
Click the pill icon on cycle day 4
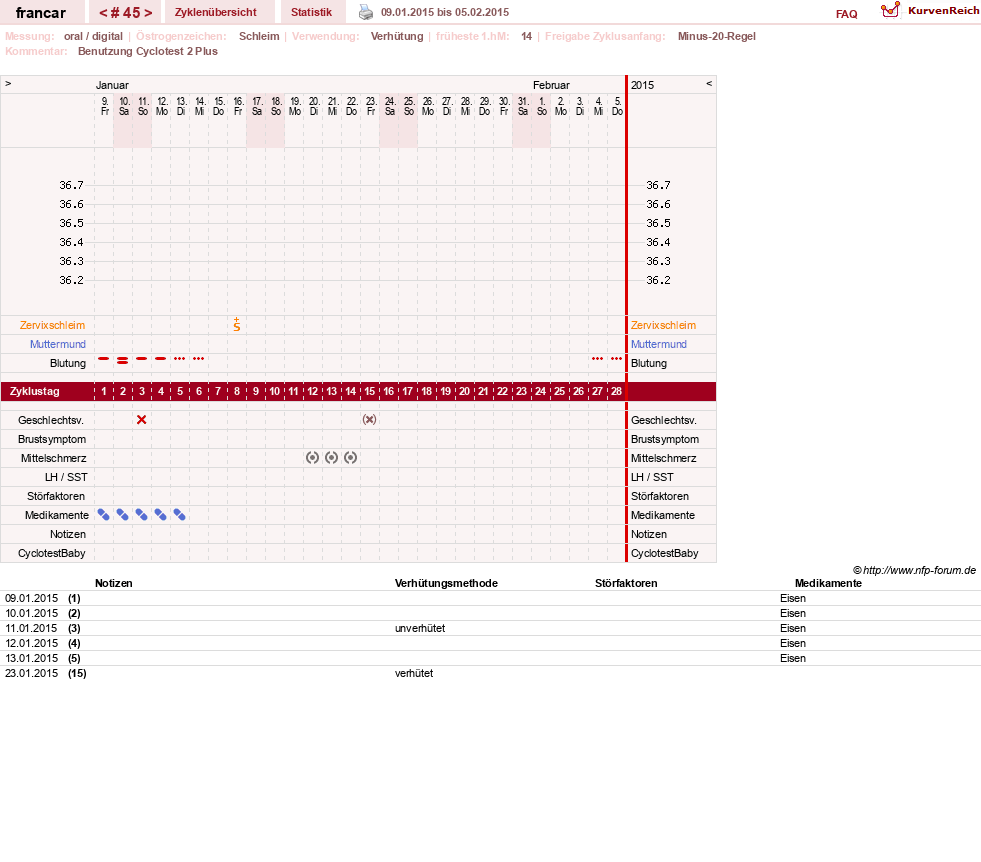click(161, 515)
